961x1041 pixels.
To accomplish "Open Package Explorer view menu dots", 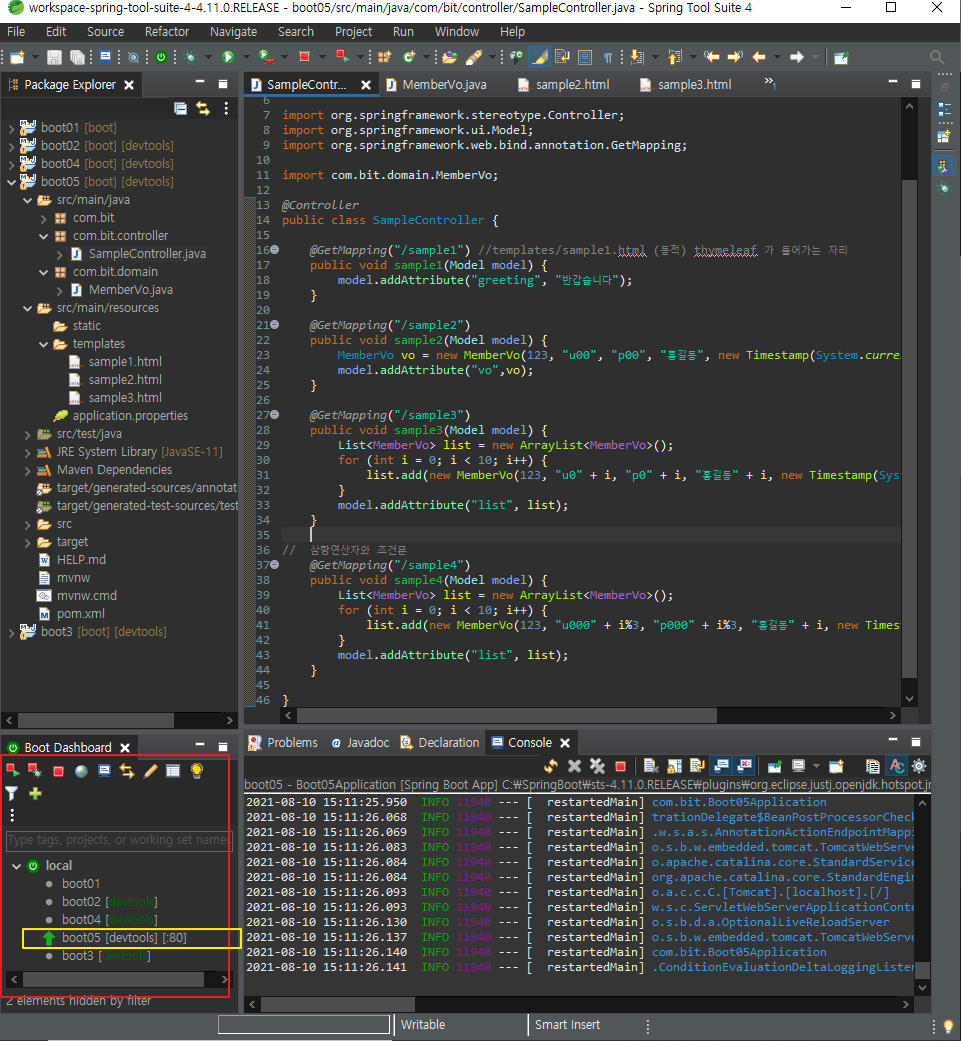I will [x=226, y=108].
